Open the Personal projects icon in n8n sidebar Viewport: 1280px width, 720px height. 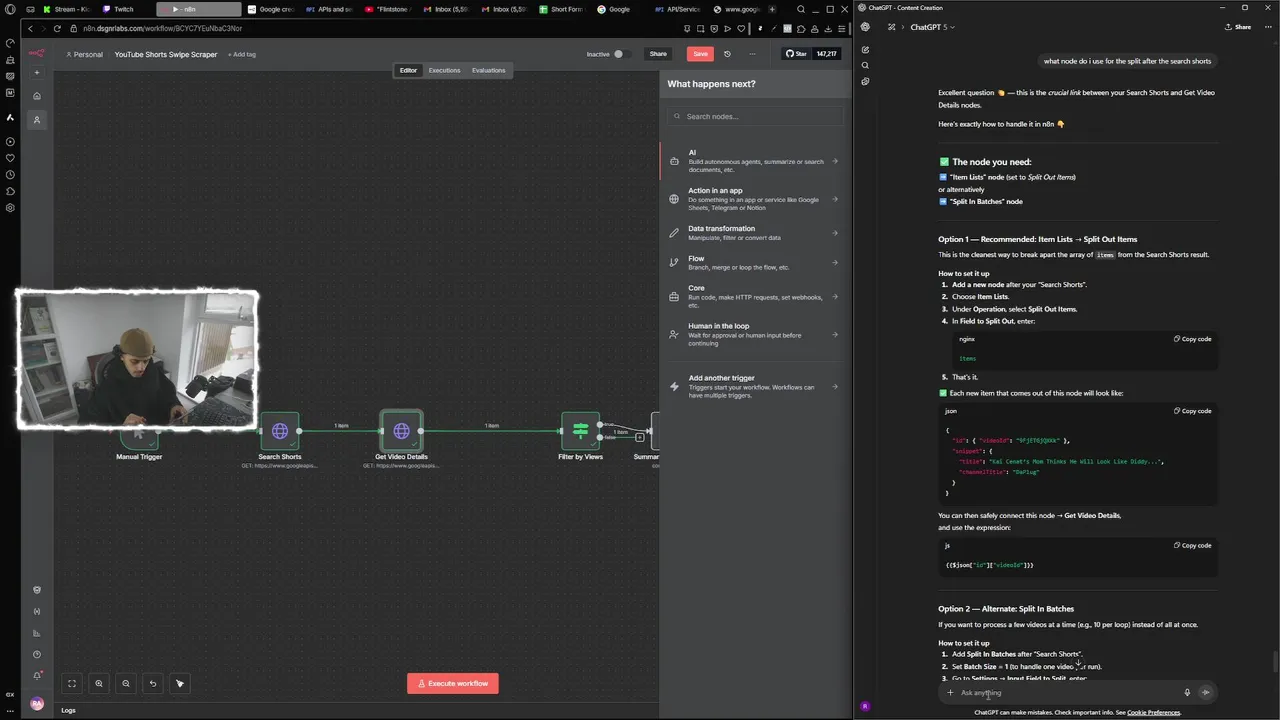click(37, 120)
